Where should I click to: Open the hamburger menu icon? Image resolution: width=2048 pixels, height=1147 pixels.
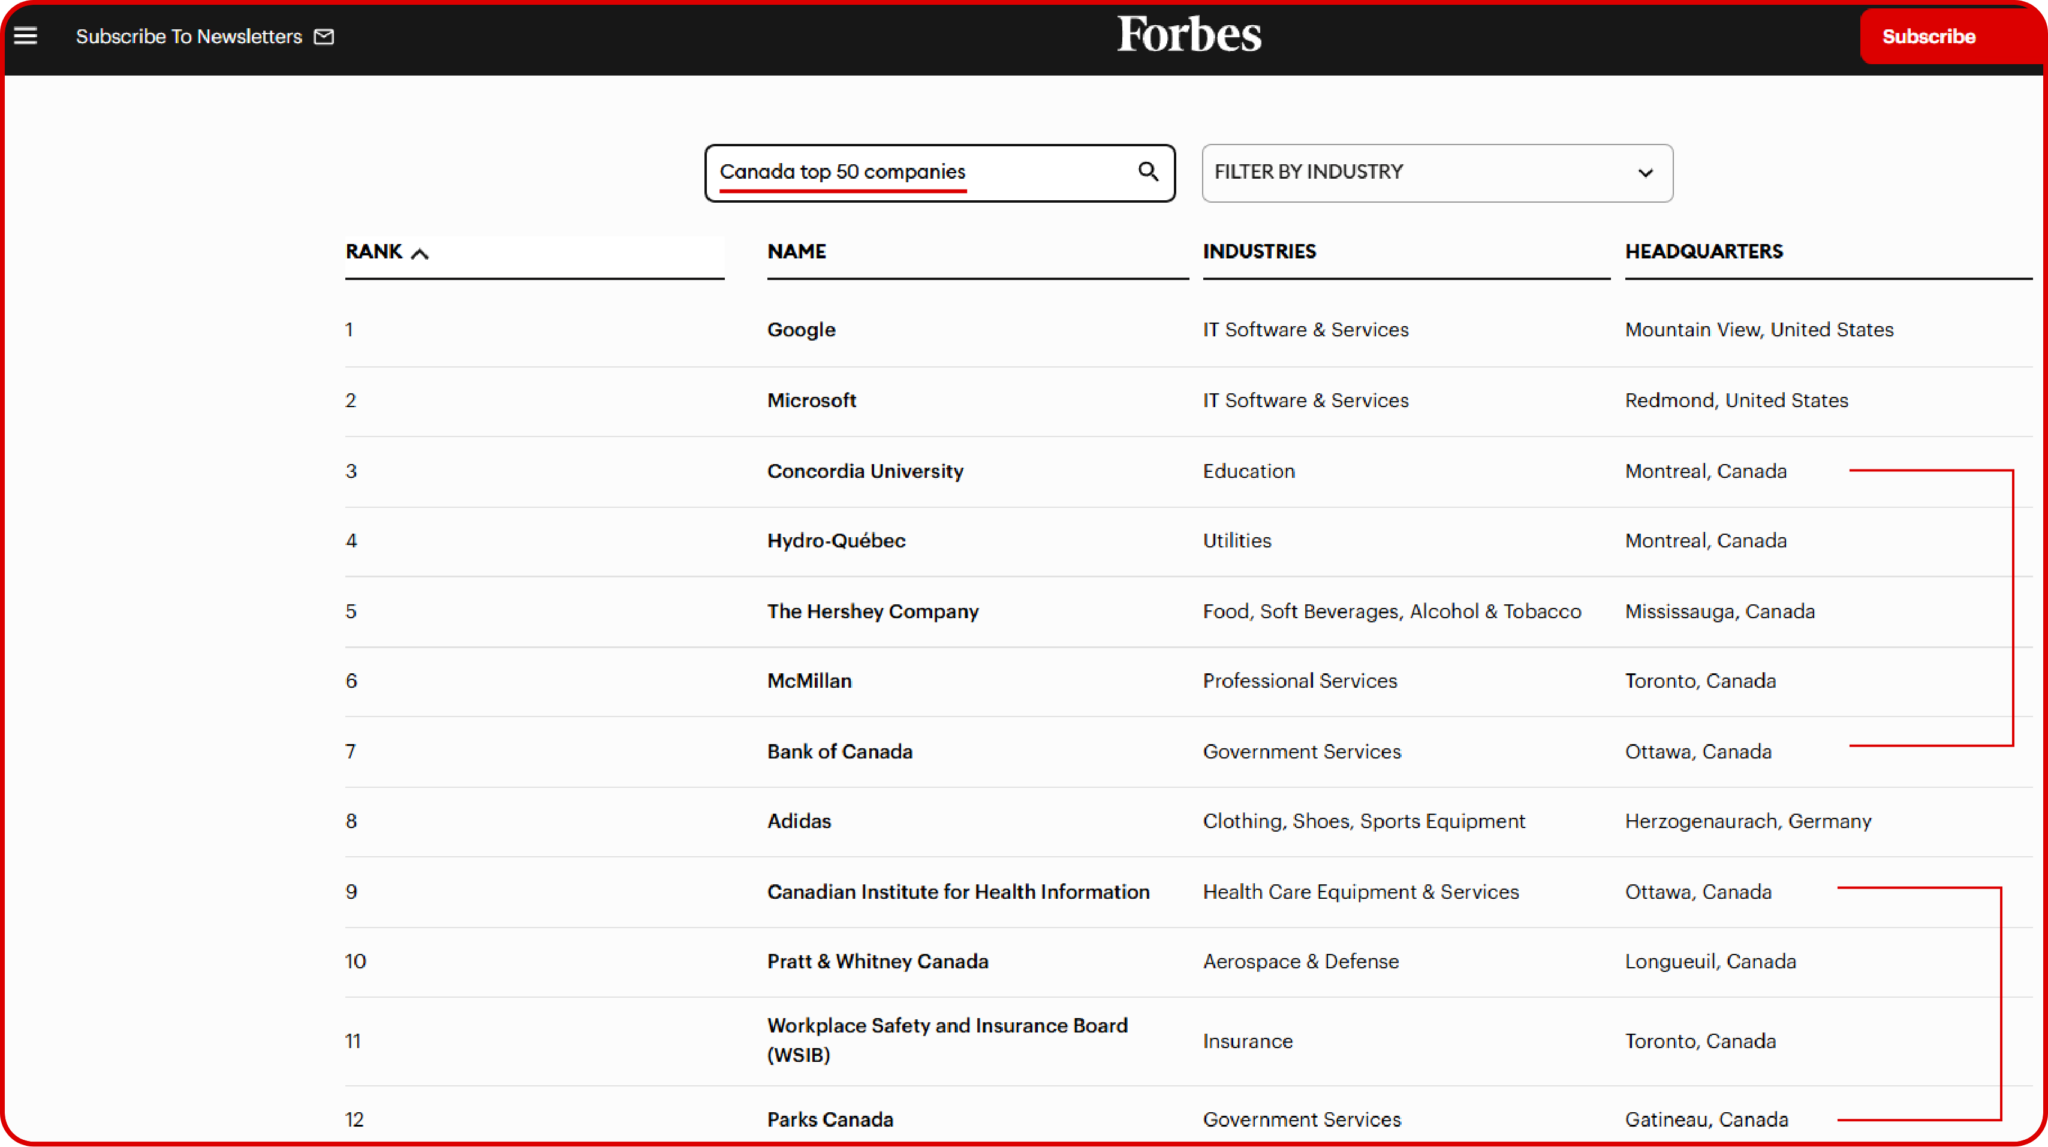tap(25, 36)
